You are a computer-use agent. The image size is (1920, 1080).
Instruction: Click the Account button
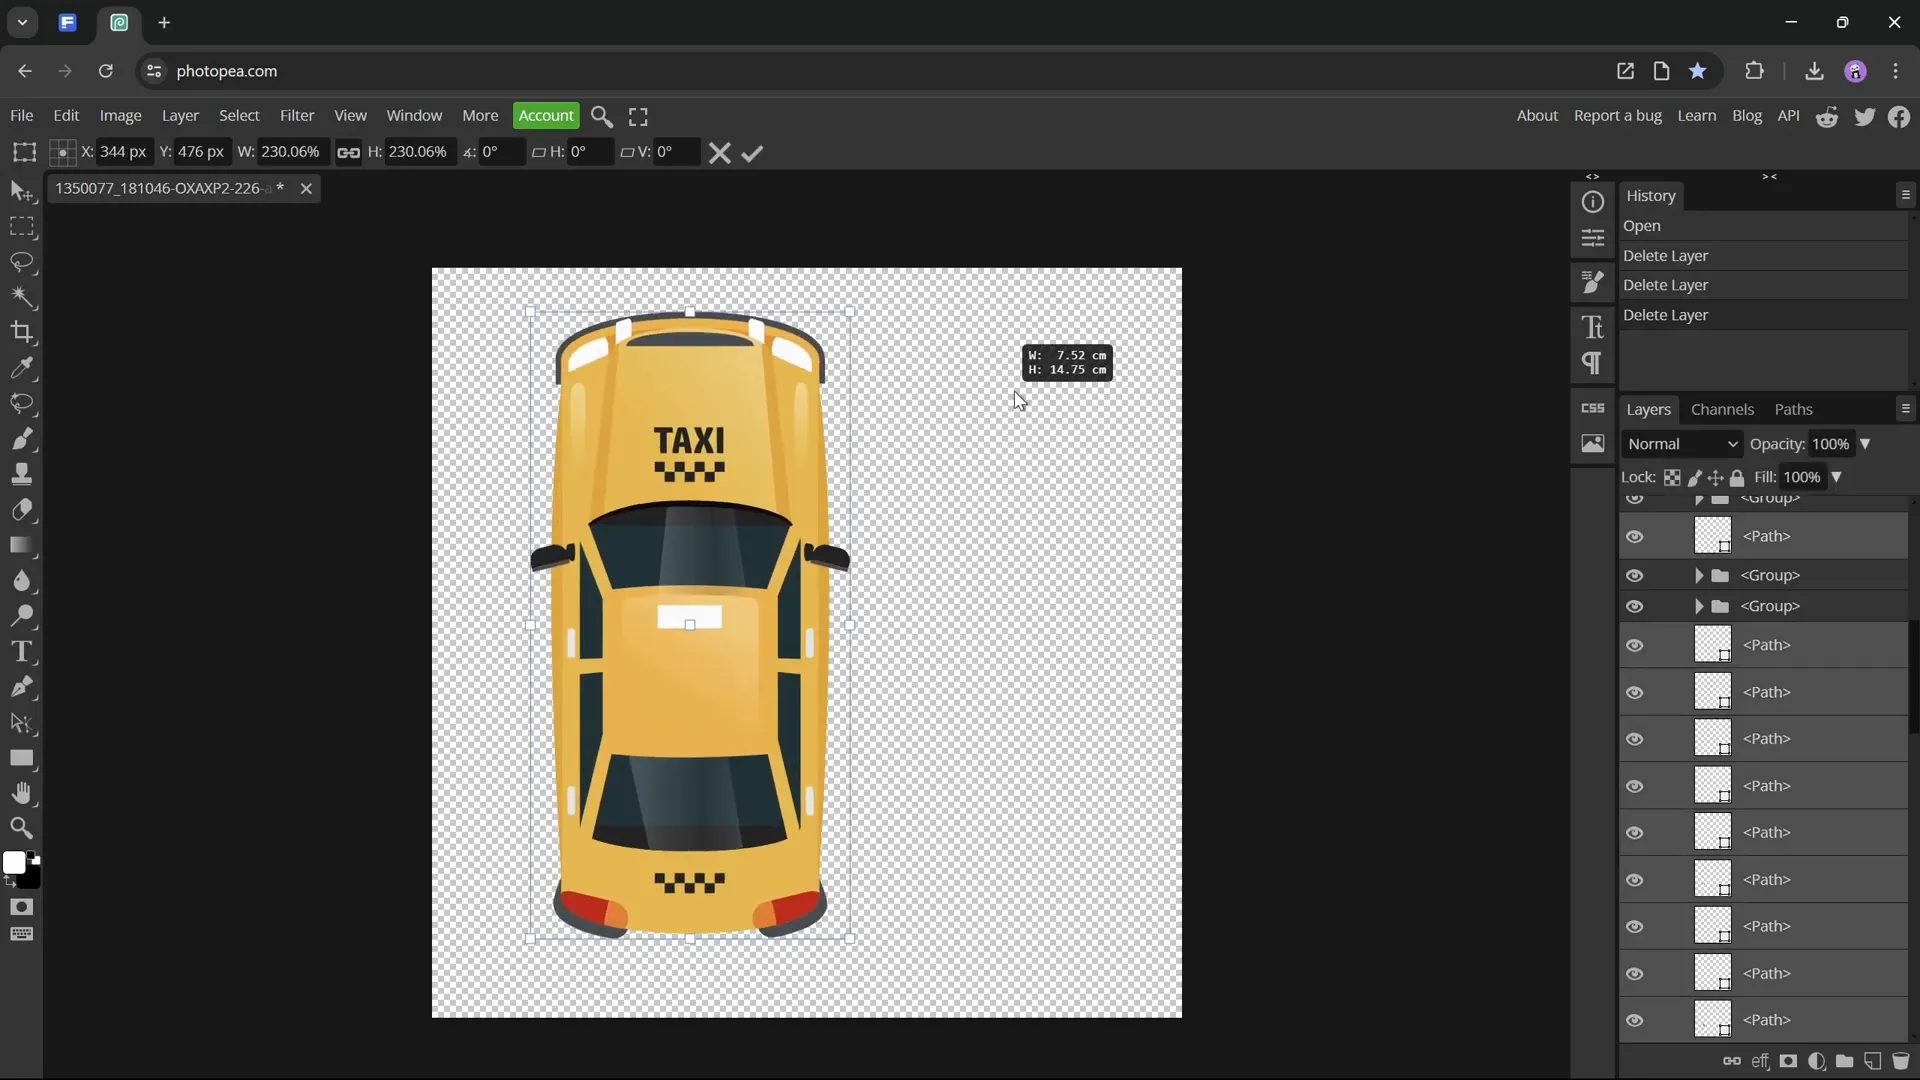pos(545,115)
